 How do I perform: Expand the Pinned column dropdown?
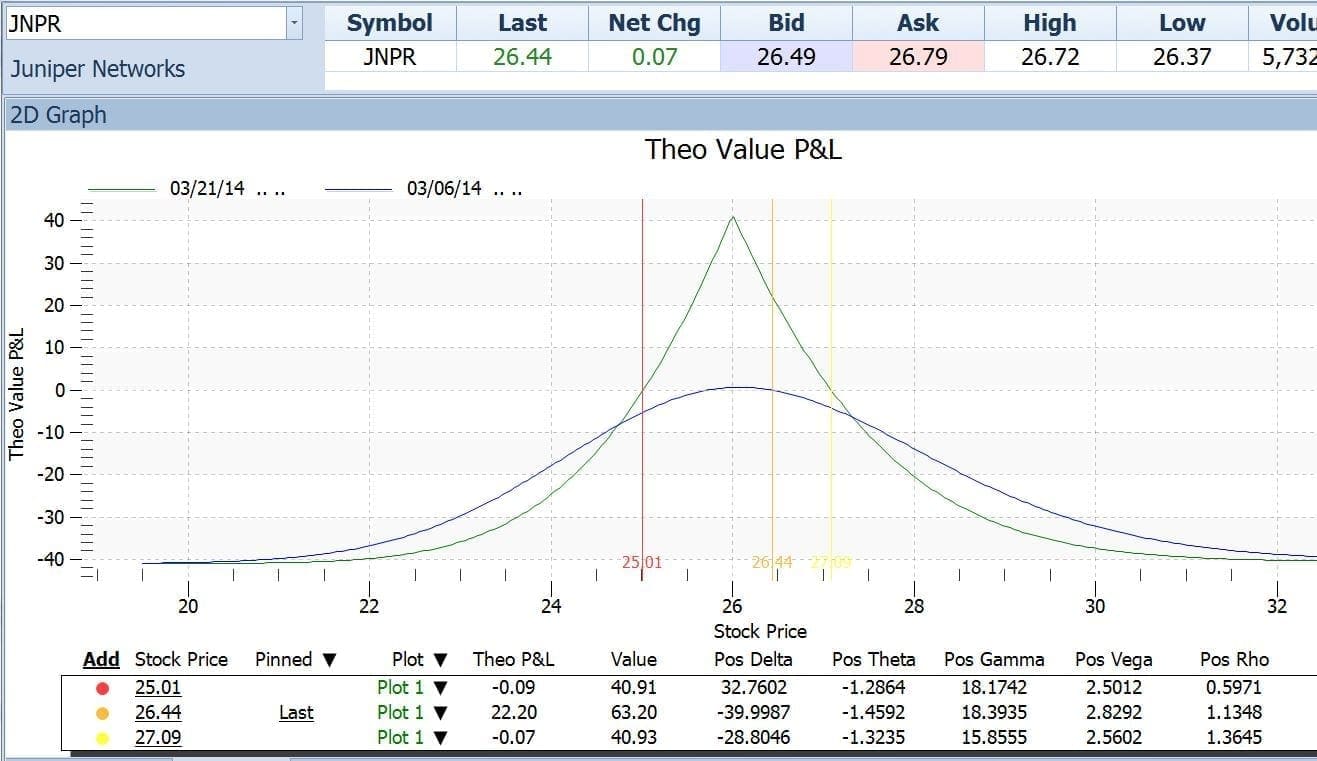pos(329,660)
